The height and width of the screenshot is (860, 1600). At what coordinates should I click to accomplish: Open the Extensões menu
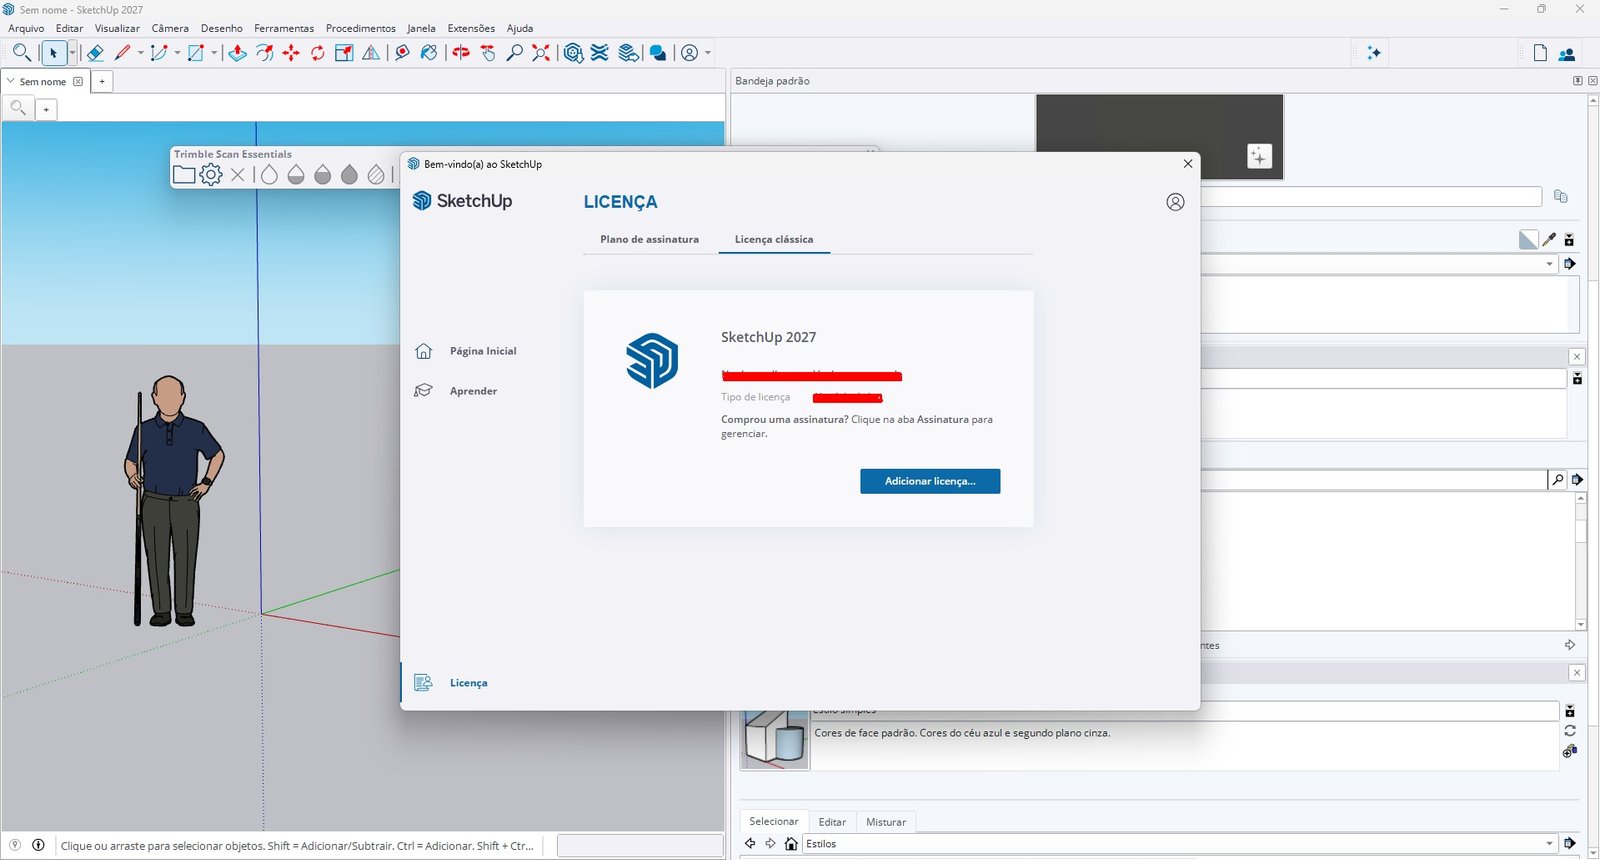click(471, 28)
